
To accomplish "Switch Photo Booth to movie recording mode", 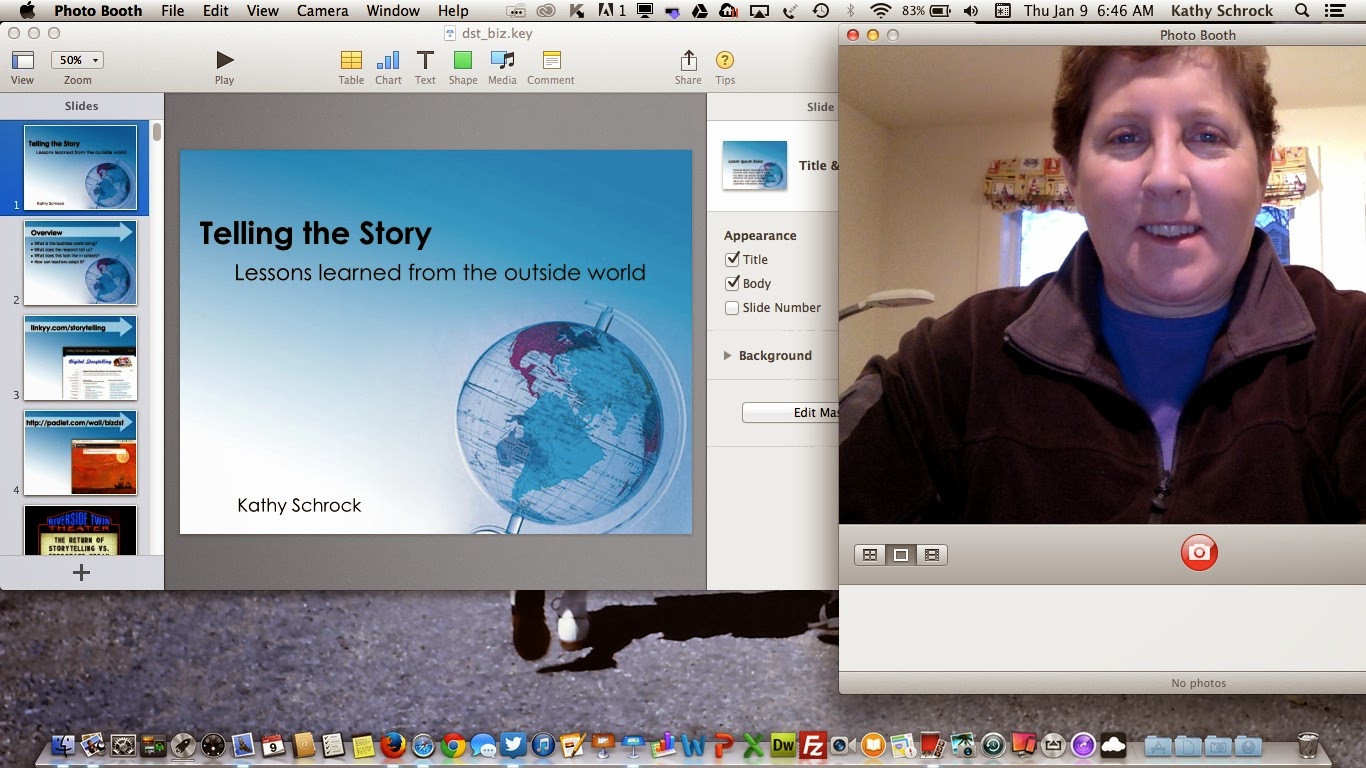I will tap(932, 554).
